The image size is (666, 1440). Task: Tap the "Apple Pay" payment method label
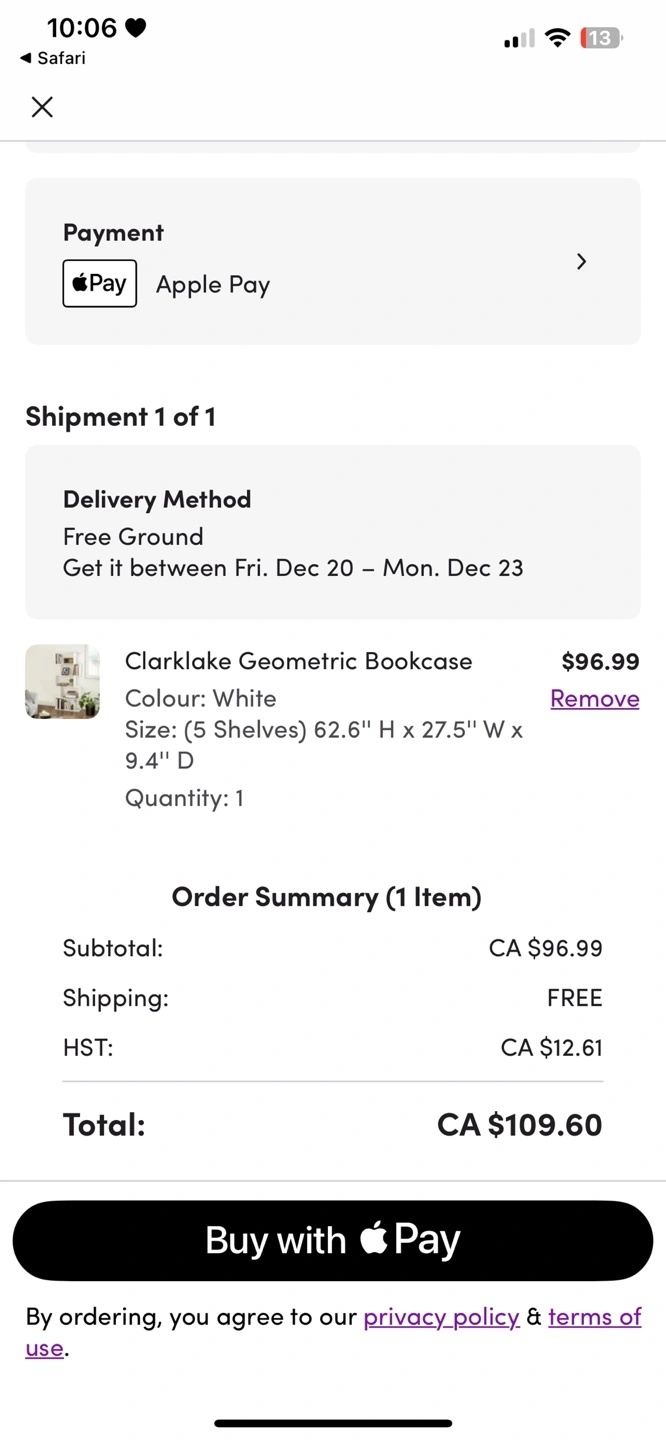213,285
